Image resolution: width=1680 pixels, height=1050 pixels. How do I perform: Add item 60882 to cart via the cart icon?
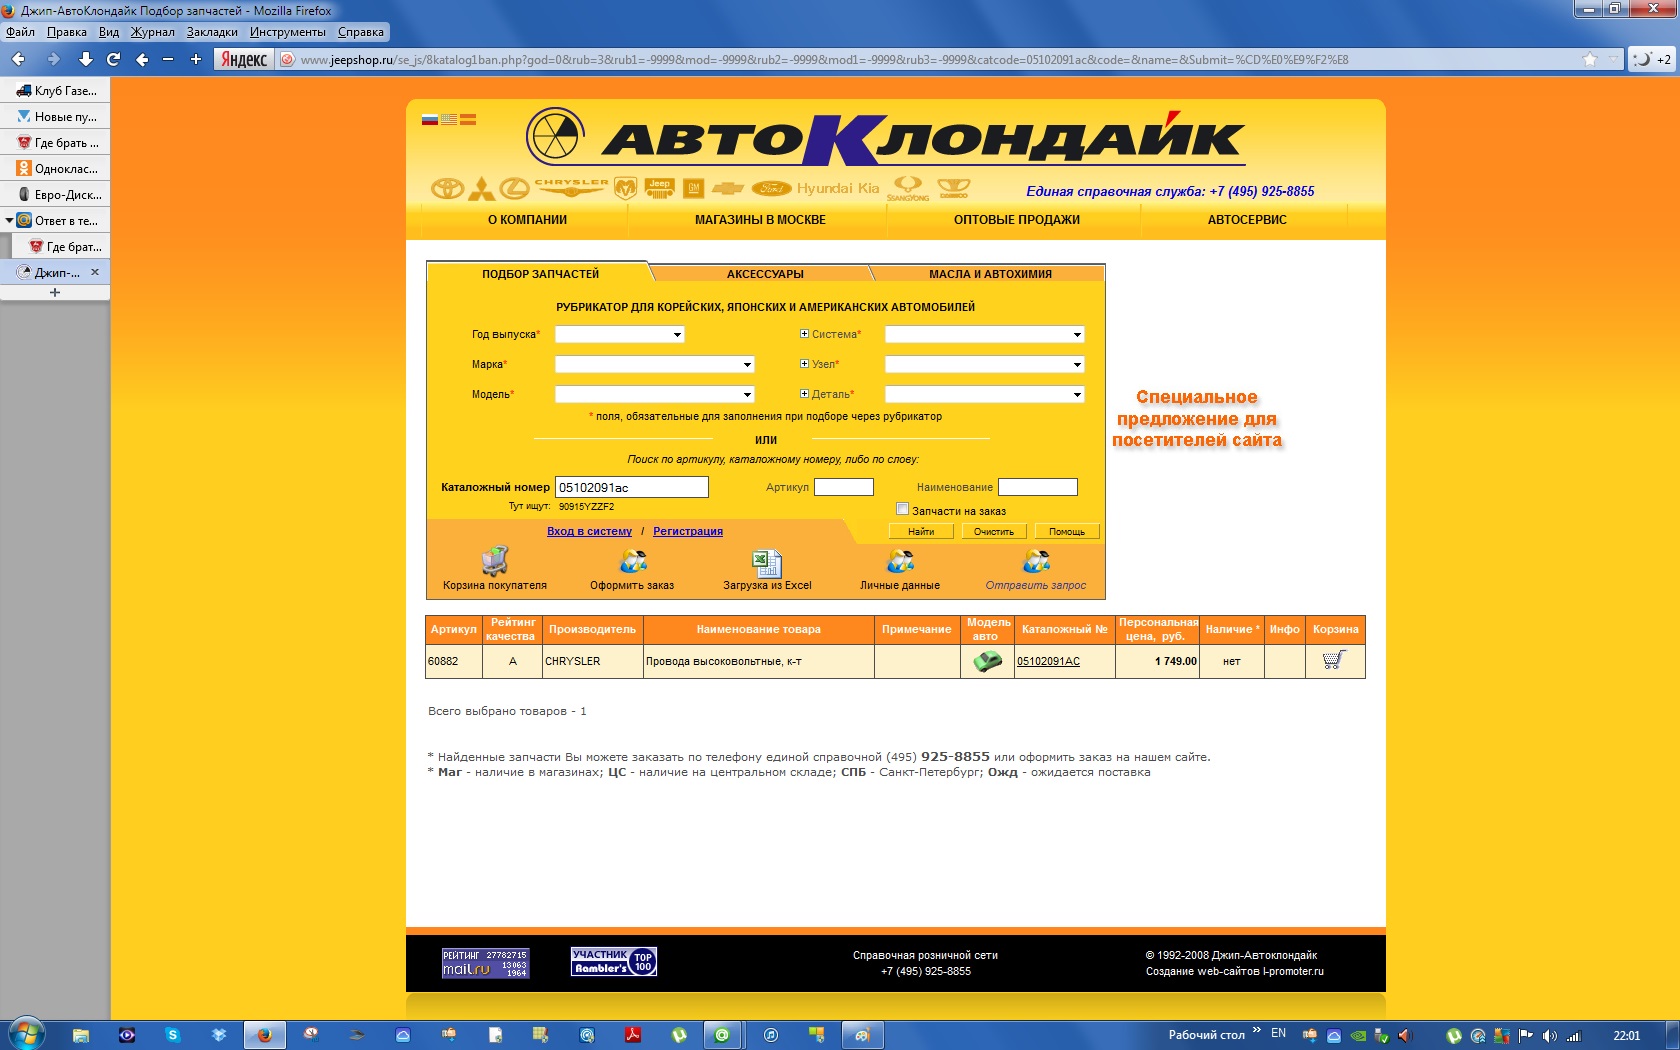pos(1334,660)
